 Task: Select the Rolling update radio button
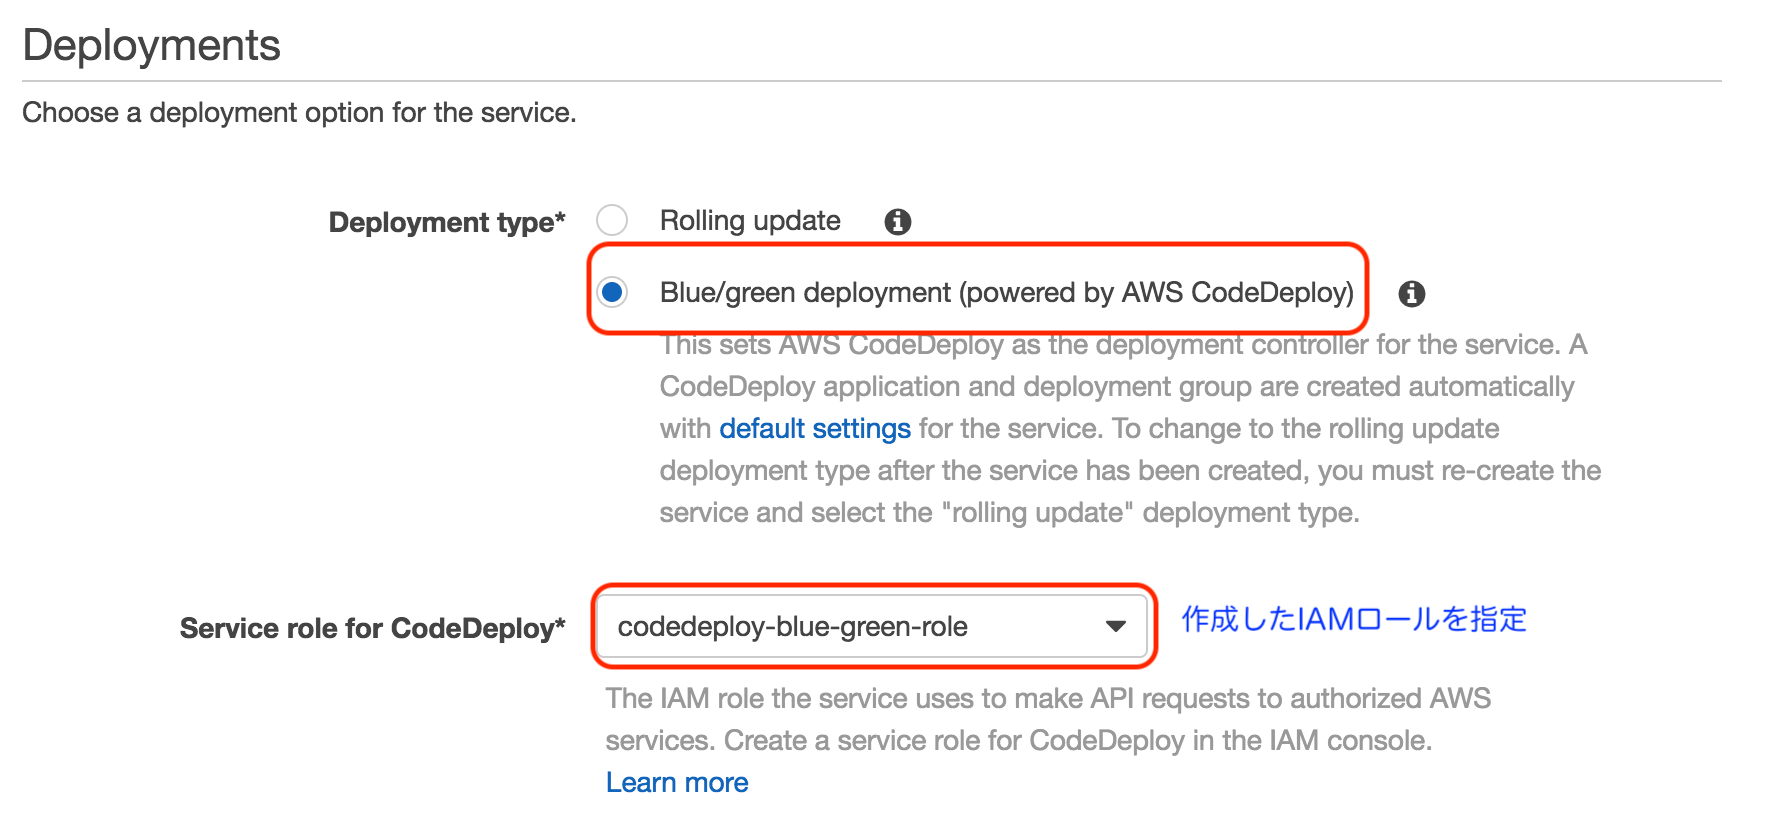click(x=612, y=220)
